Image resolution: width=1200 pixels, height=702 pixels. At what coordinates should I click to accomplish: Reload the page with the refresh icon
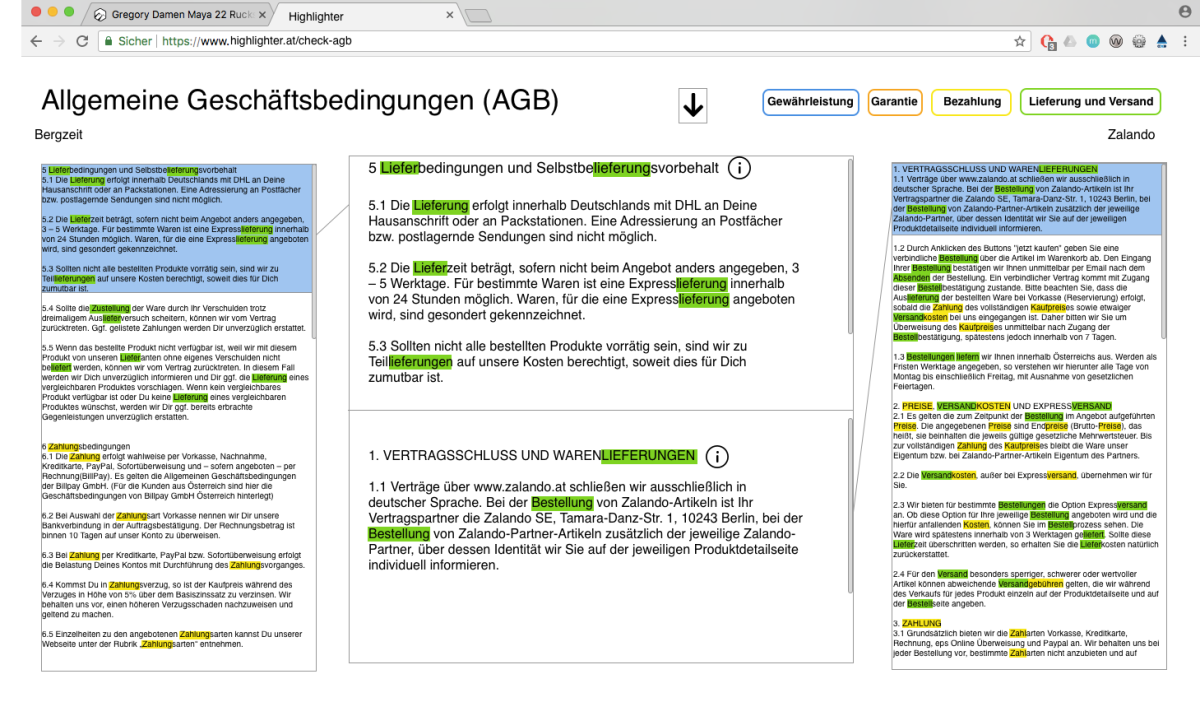[83, 42]
